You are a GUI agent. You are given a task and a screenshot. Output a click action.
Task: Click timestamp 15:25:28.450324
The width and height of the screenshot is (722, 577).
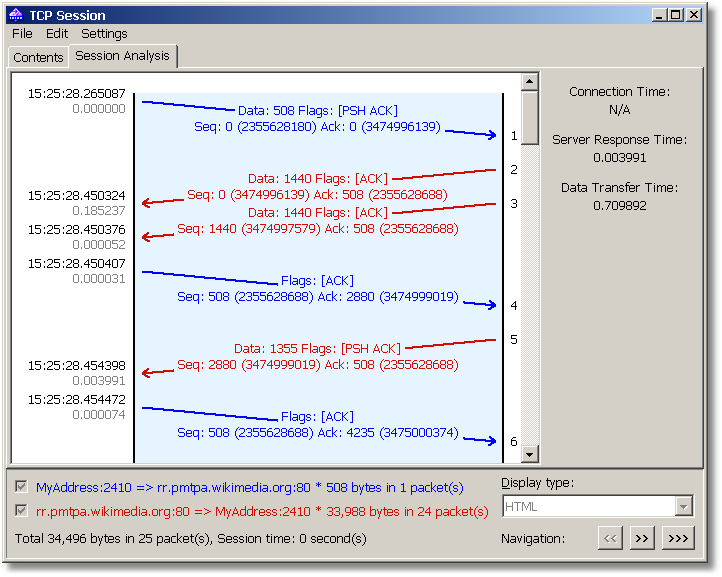[x=76, y=196]
